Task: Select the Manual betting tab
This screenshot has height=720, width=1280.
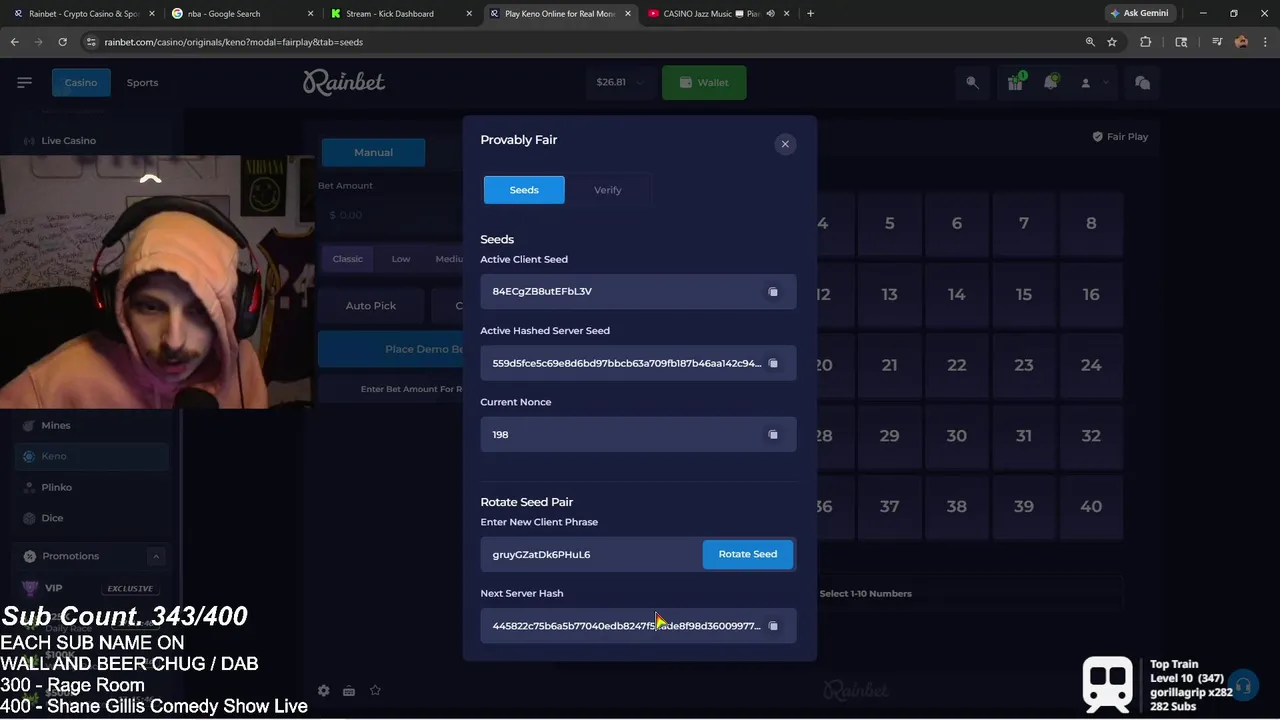Action: click(x=373, y=152)
